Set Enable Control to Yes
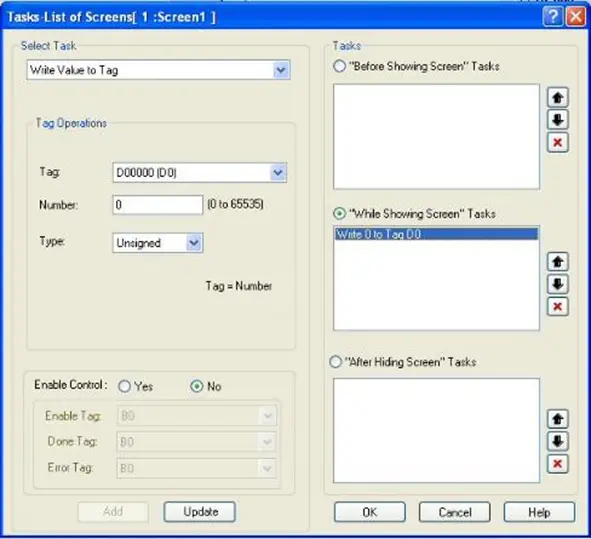The height and width of the screenshot is (539, 591). tap(124, 386)
